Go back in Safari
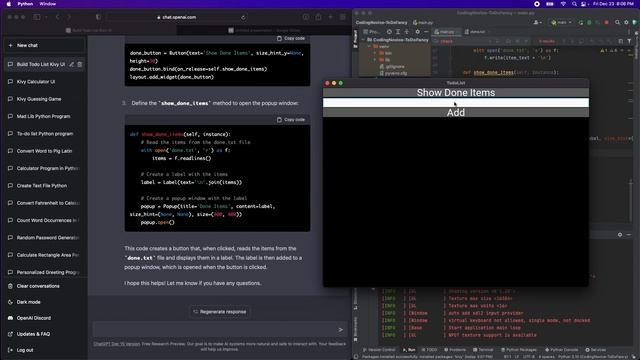Image resolution: width=640 pixels, height=360 pixels. coord(57,17)
